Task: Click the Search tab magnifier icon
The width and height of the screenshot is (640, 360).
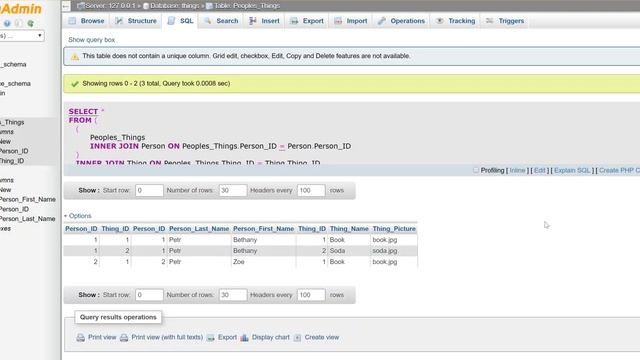Action: (x=208, y=21)
